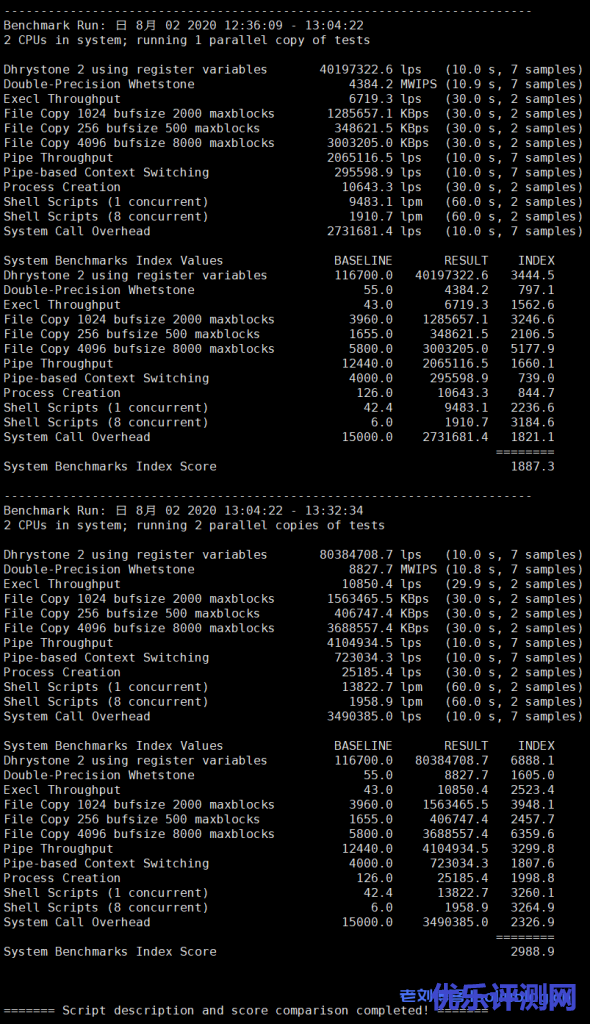The image size is (590, 1024).
Task: Select the '2065116.5 lps' Pipe Throughput value
Action: (x=374, y=157)
